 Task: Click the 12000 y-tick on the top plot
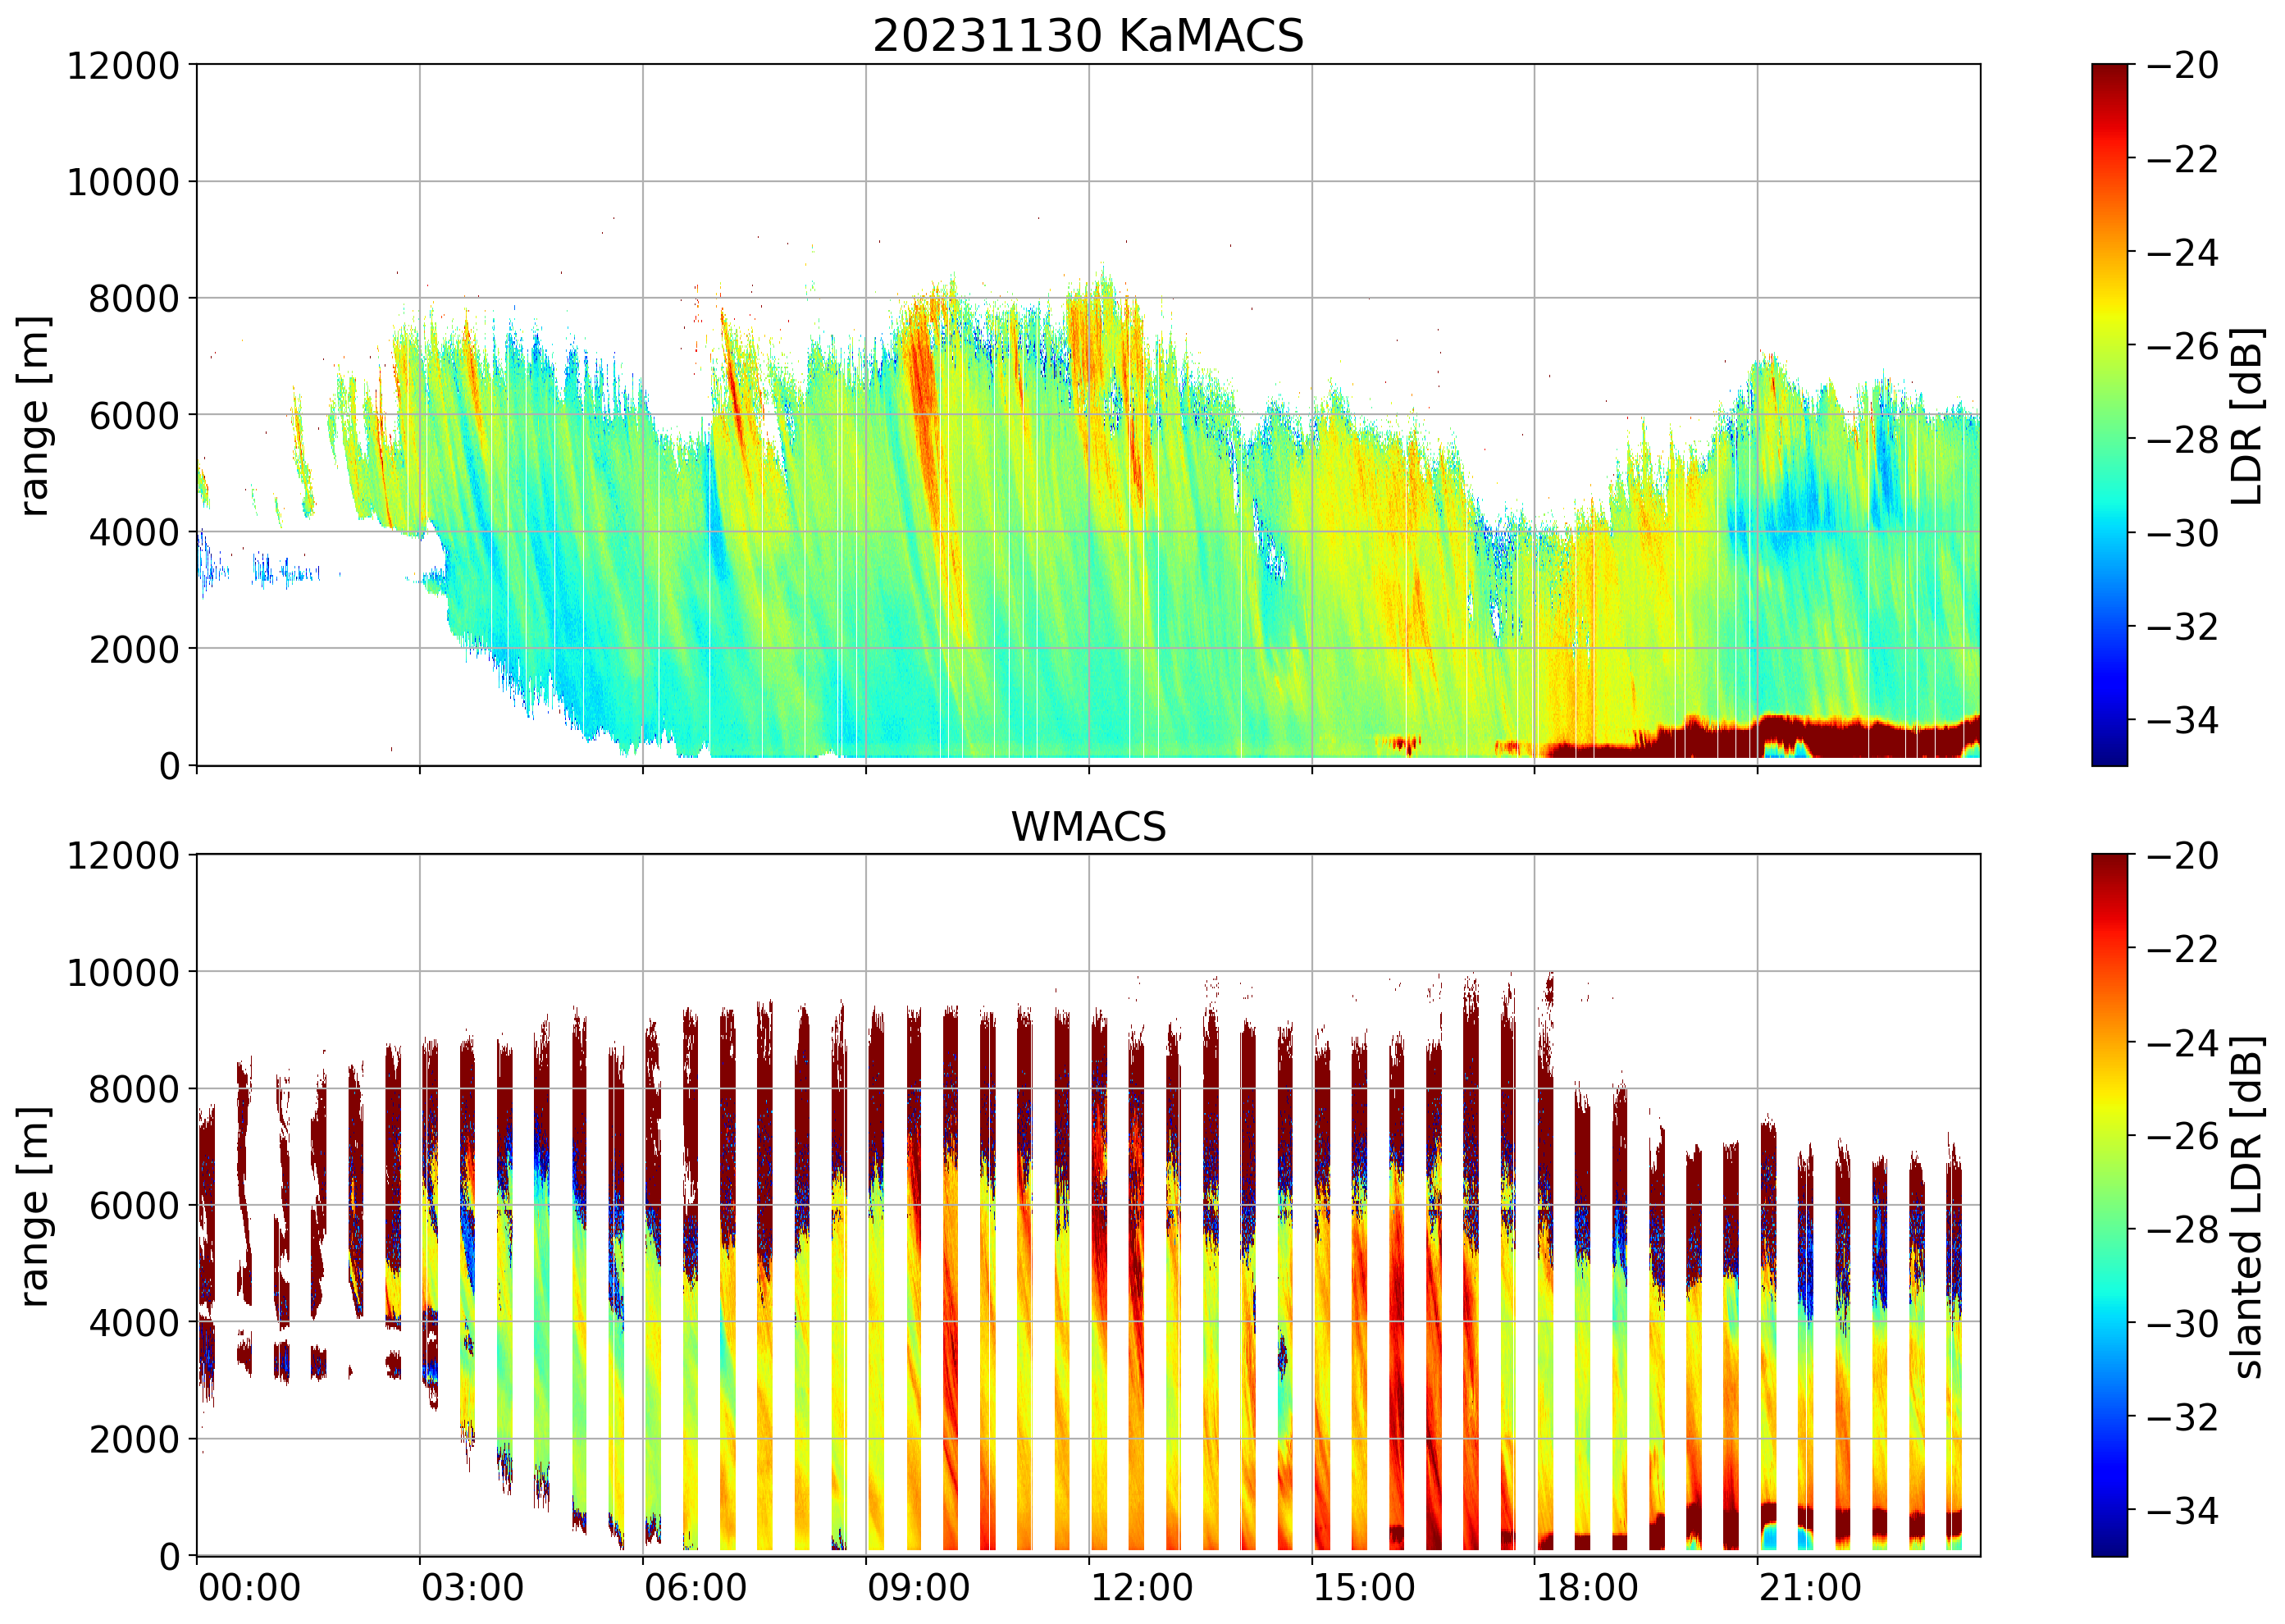point(123,66)
